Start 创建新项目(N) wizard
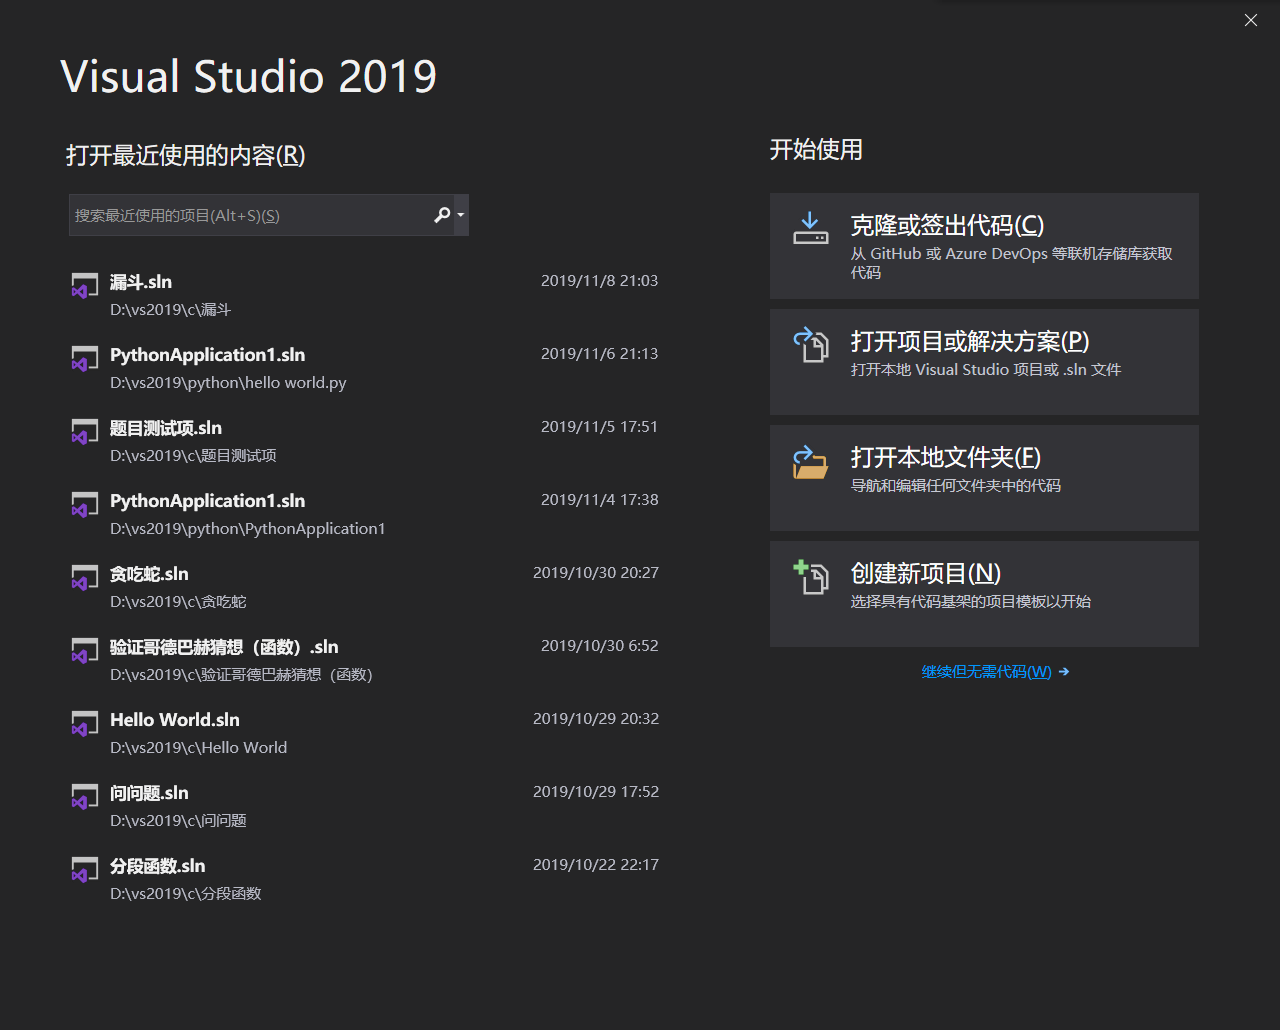1280x1030 pixels. (x=984, y=594)
